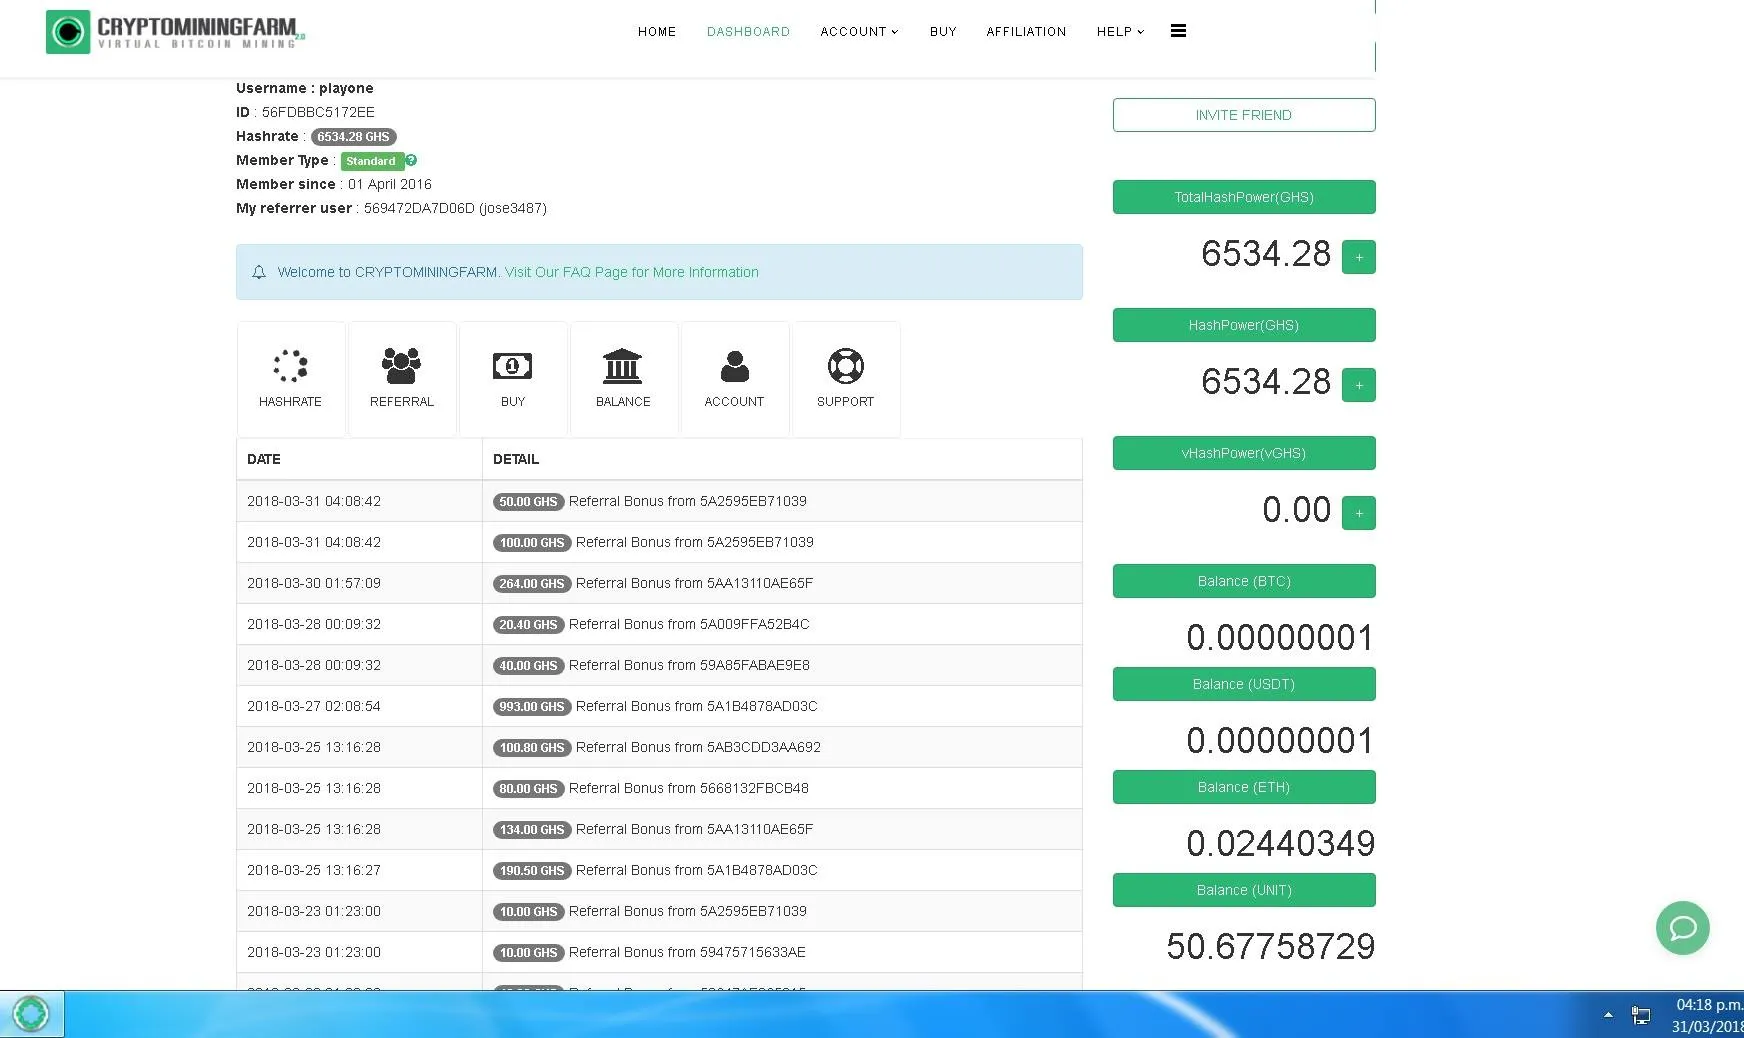This screenshot has height=1038, width=1744.
Task: Open the FAQ page link
Action: tap(632, 272)
